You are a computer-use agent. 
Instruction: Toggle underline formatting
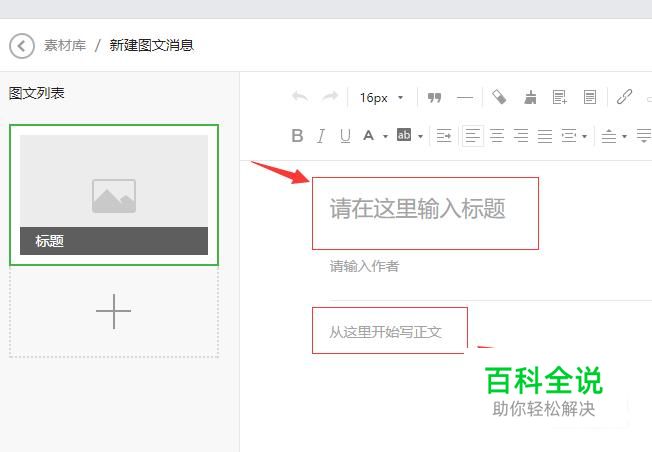[x=345, y=136]
